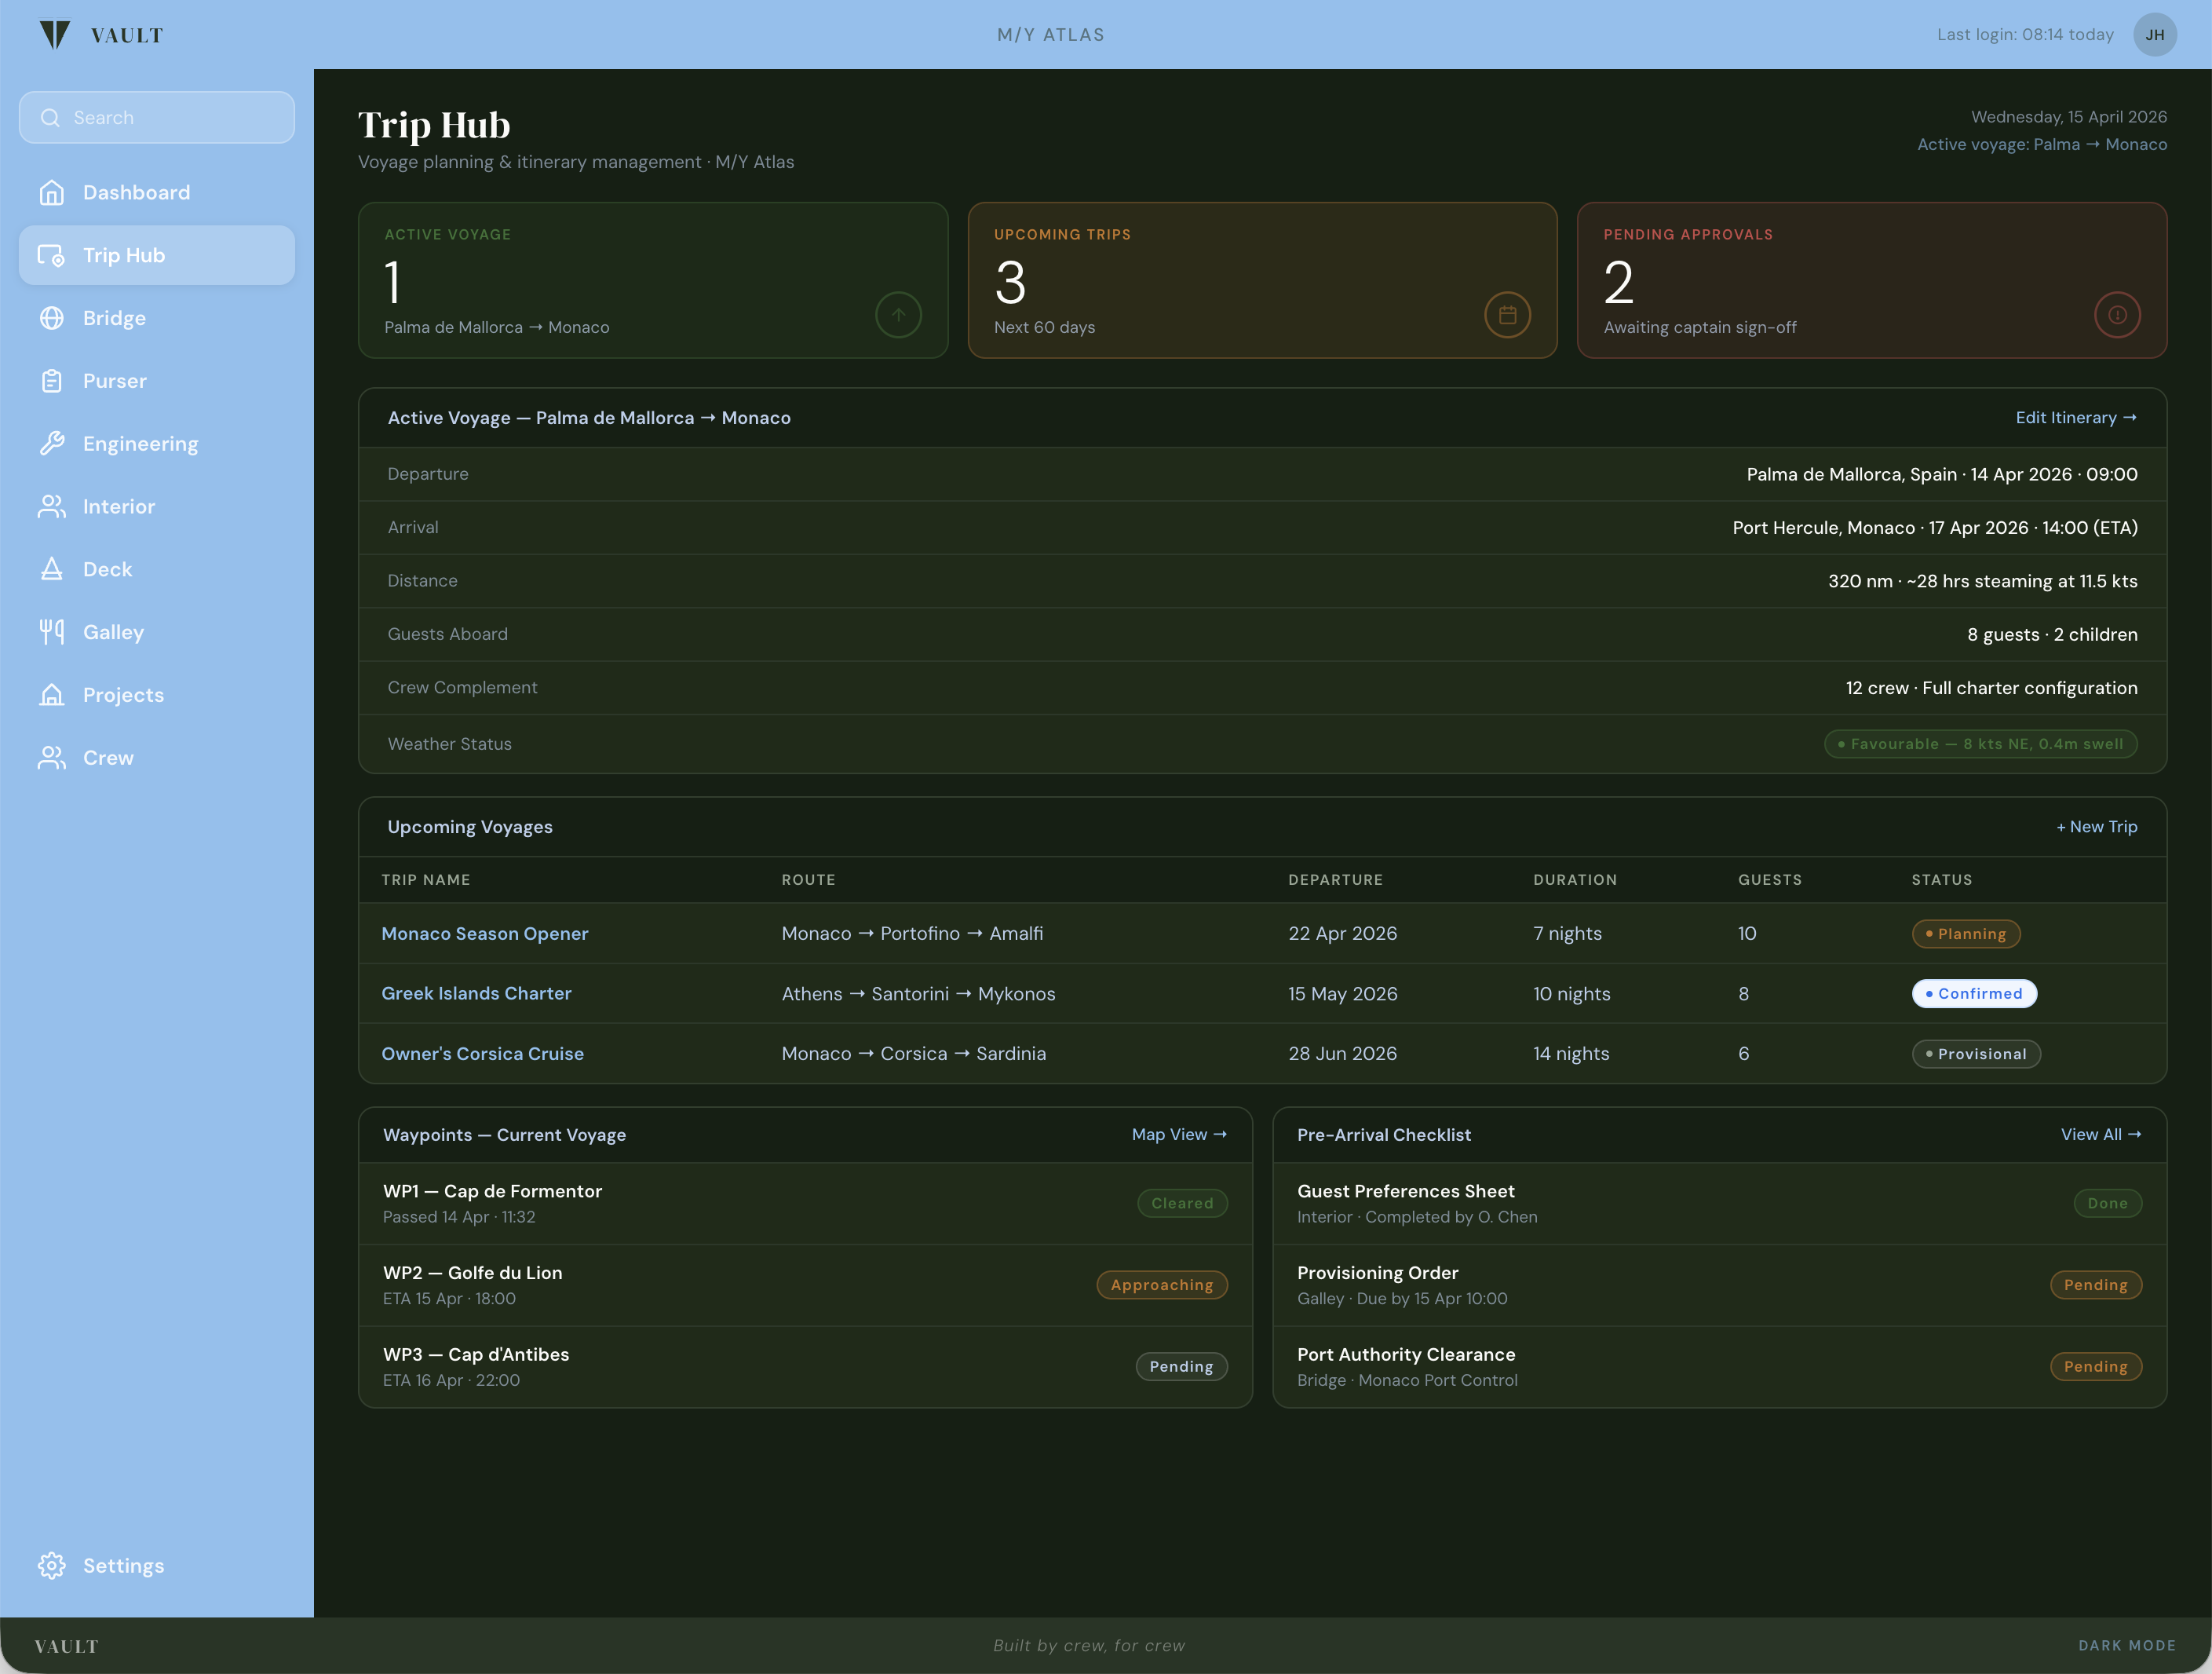
Task: Click the Active Voyage summary card
Action: (653, 281)
